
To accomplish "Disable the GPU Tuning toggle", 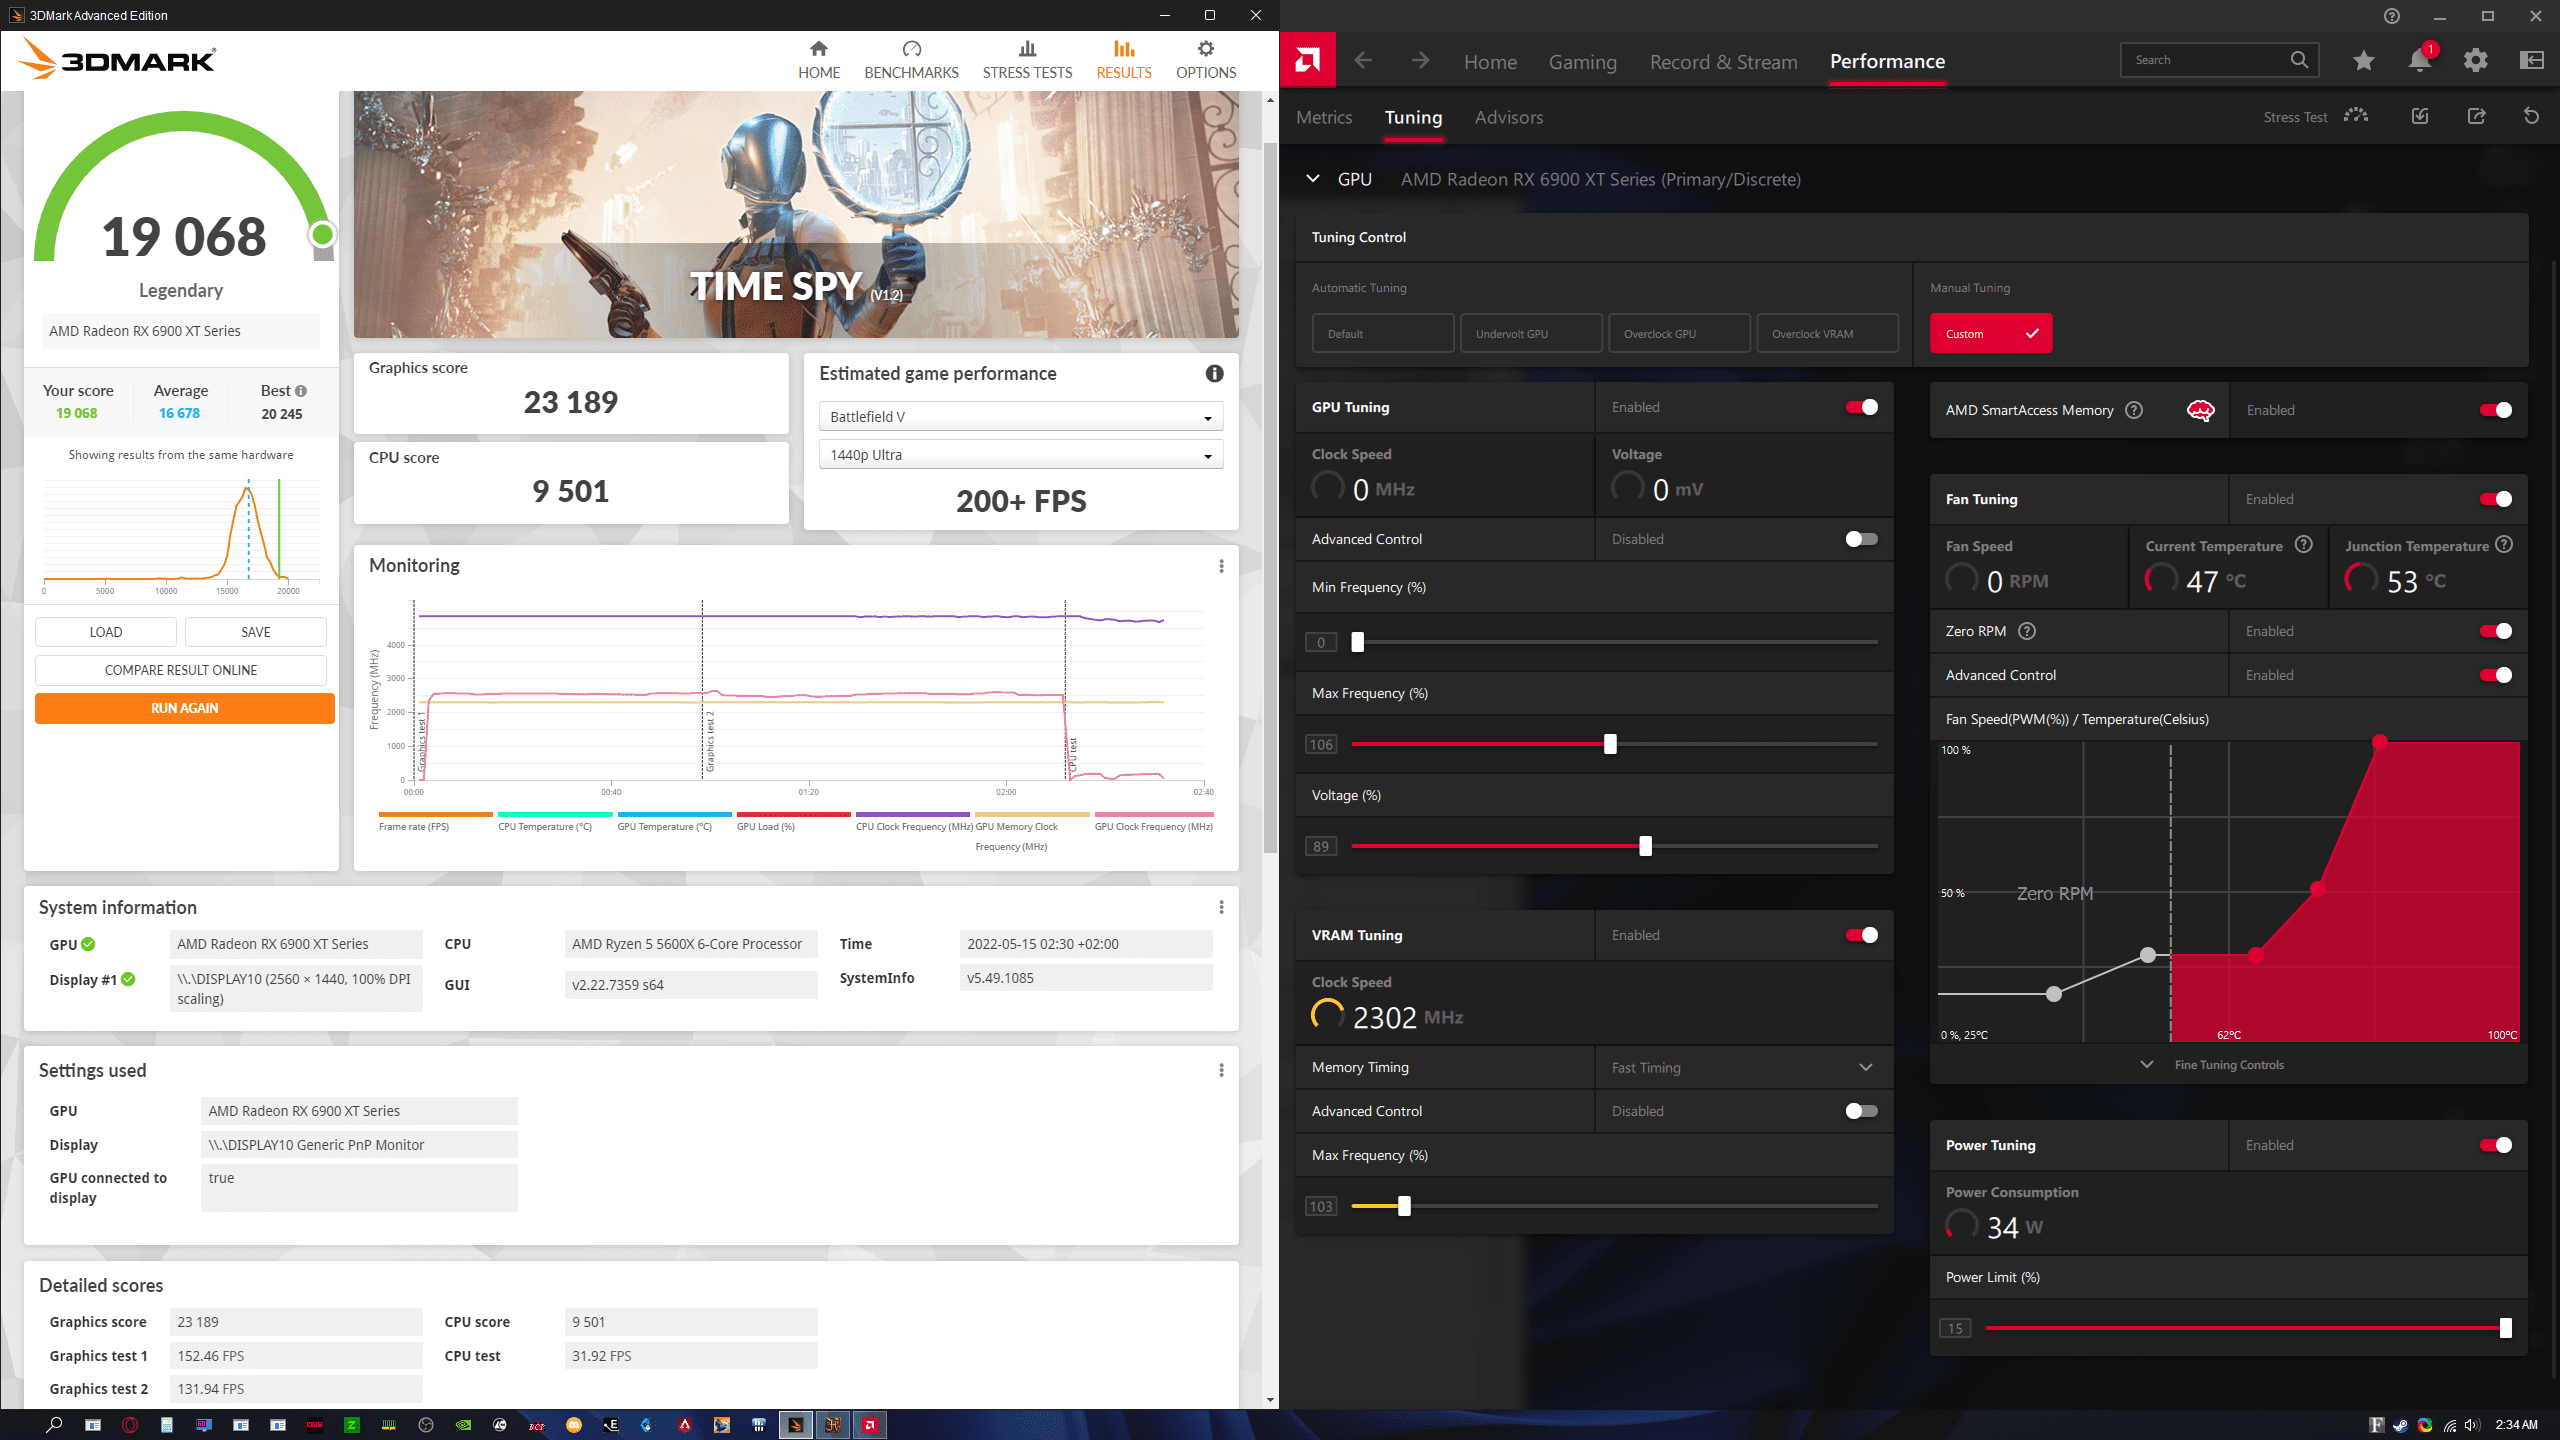I will [x=1861, y=407].
